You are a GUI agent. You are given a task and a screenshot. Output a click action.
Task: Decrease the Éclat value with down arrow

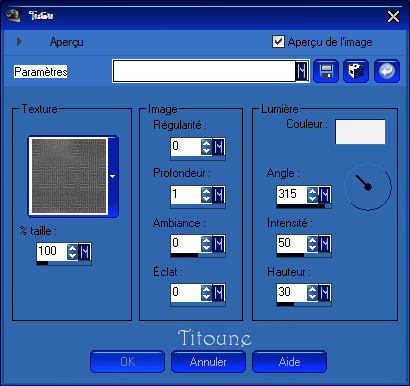206,297
